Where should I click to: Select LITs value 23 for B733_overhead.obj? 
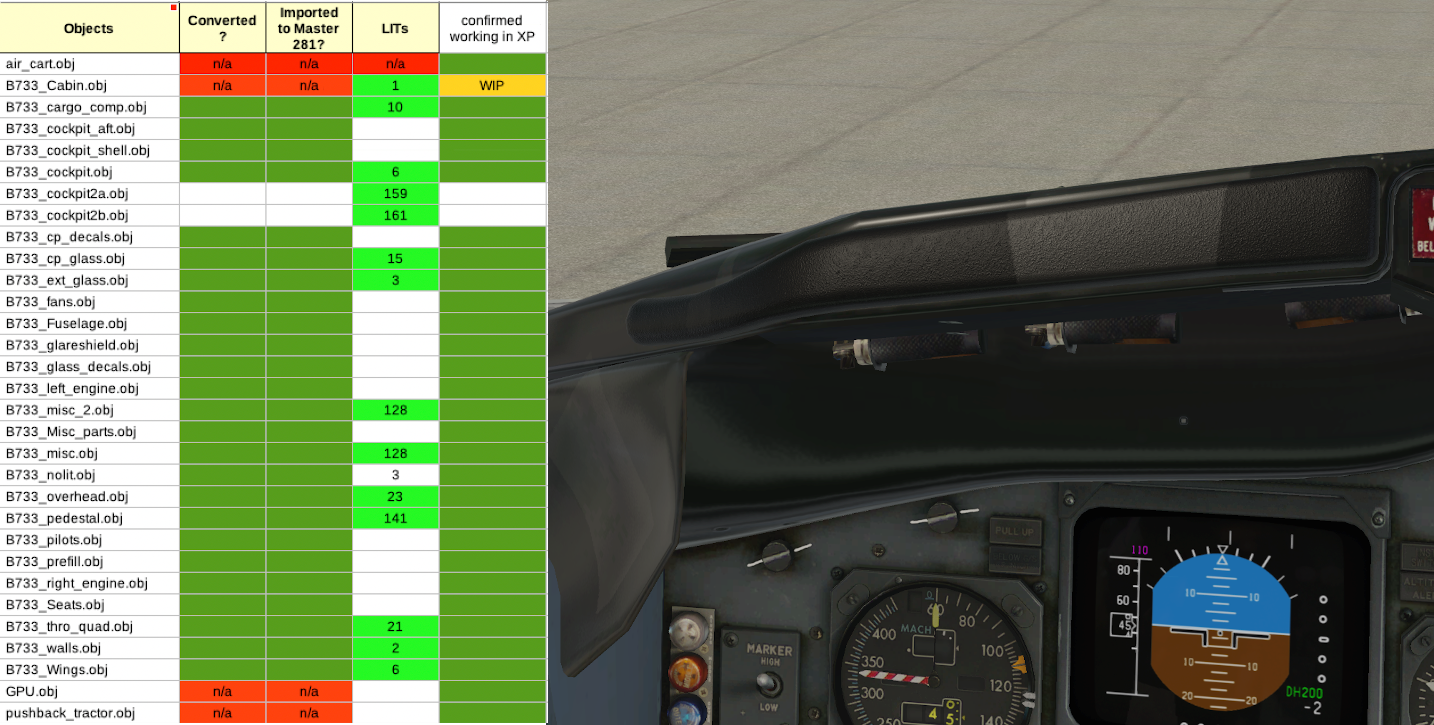[x=395, y=497]
